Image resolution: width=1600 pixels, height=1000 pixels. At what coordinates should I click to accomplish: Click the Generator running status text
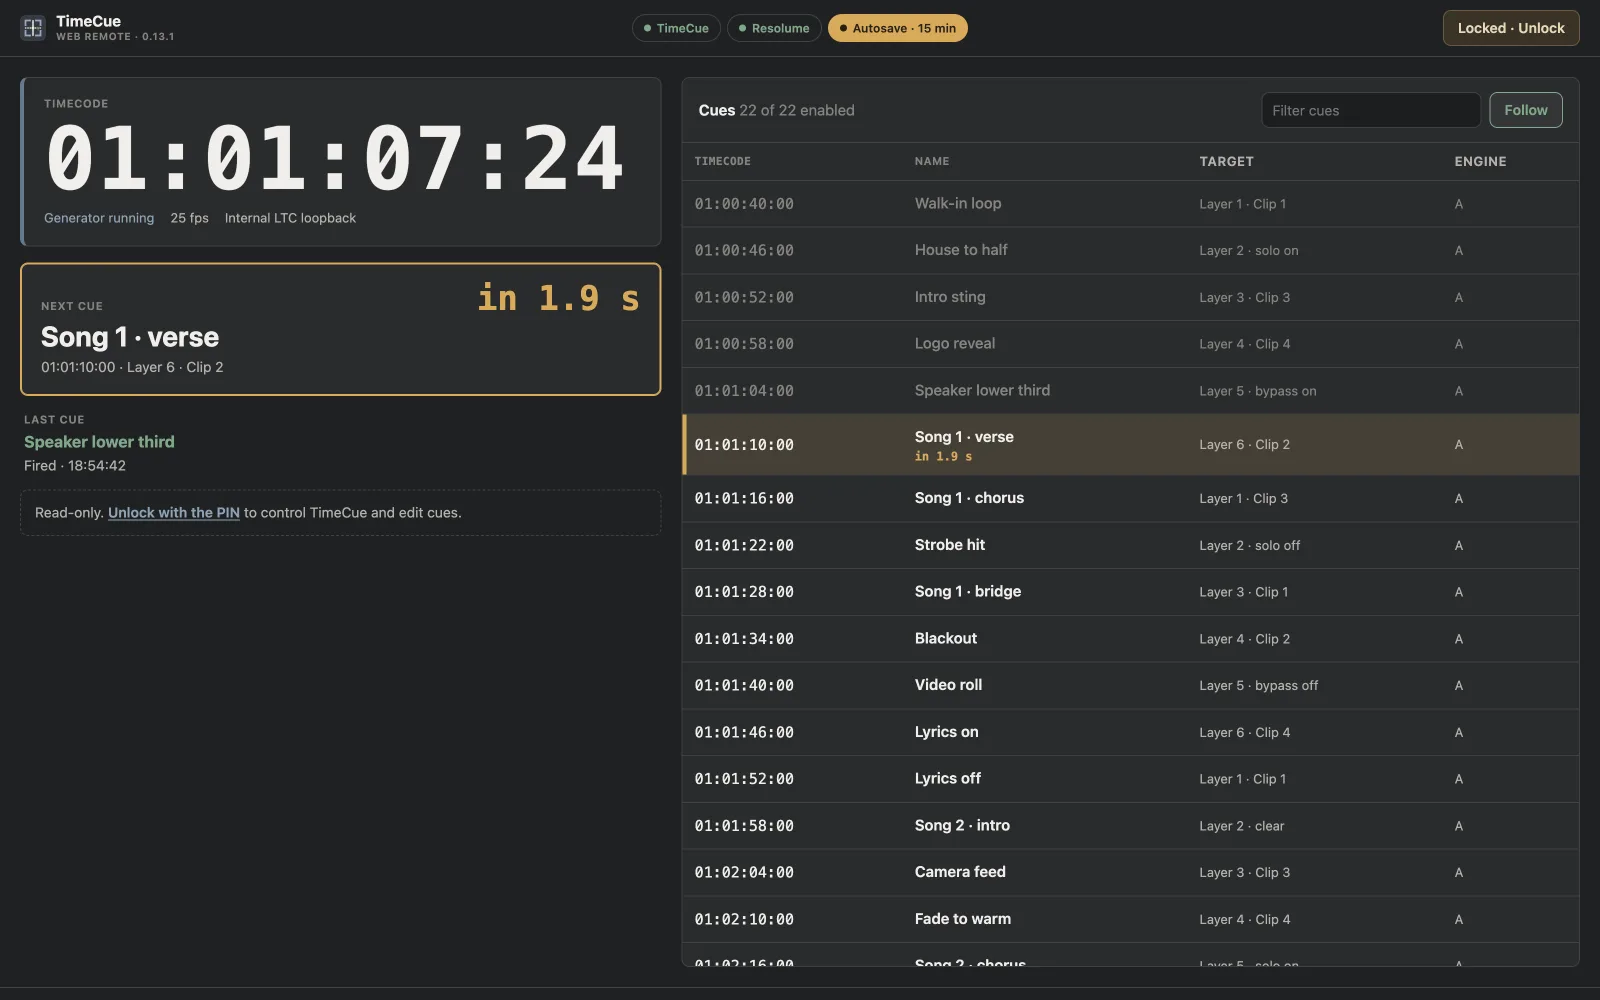(99, 218)
